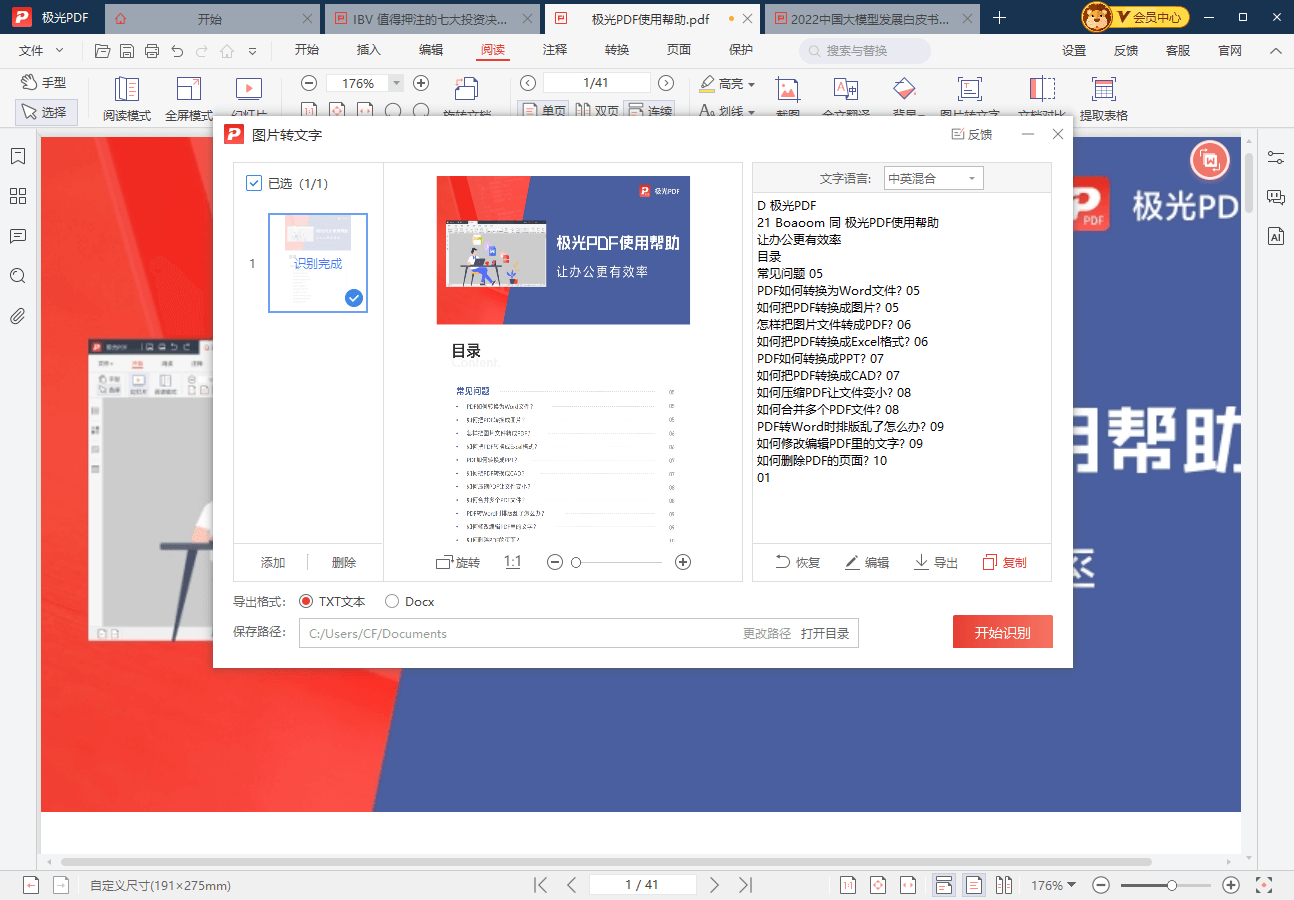This screenshot has width=1294, height=900.
Task: Jump to the first page in status bar
Action: [x=541, y=885]
